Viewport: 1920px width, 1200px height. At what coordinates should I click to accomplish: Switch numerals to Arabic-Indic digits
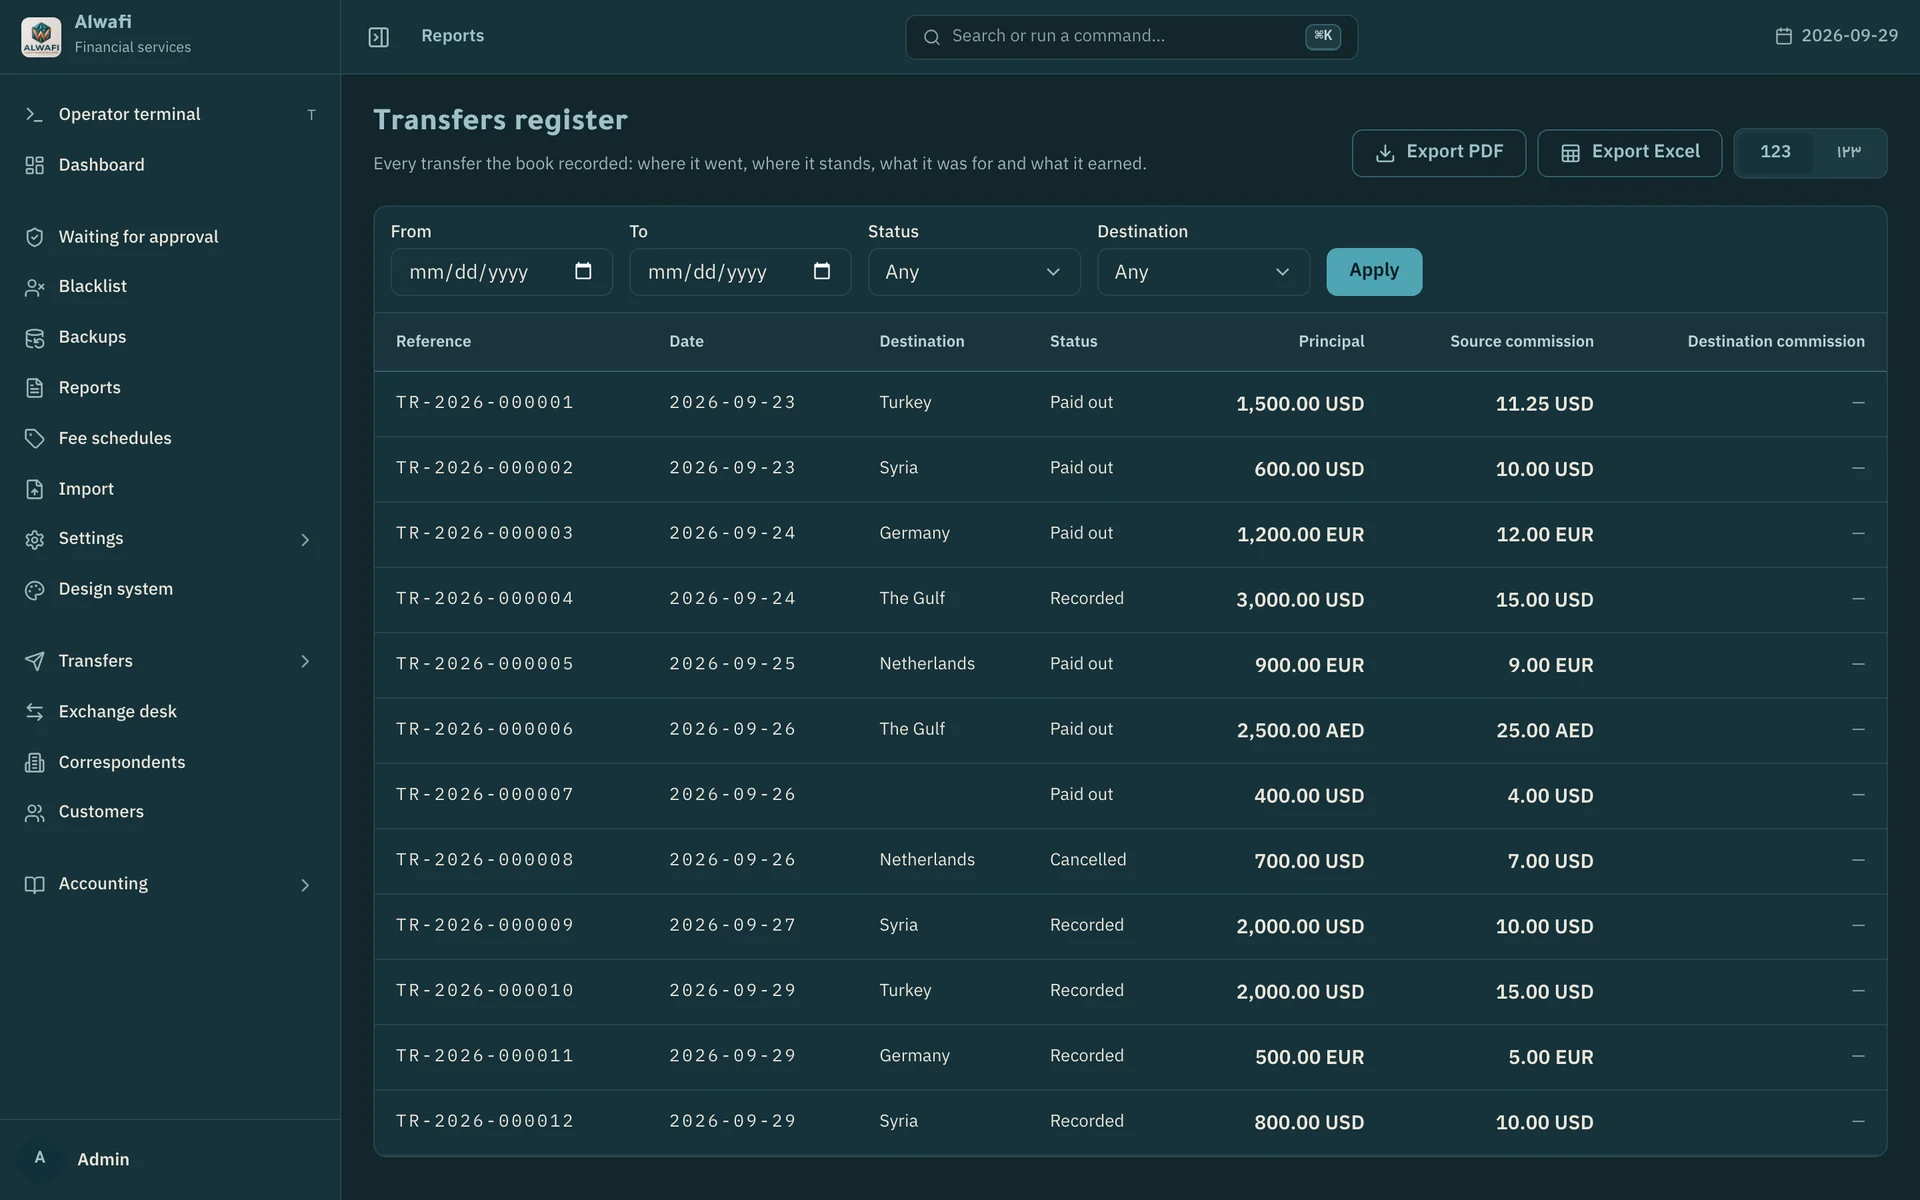(1848, 152)
